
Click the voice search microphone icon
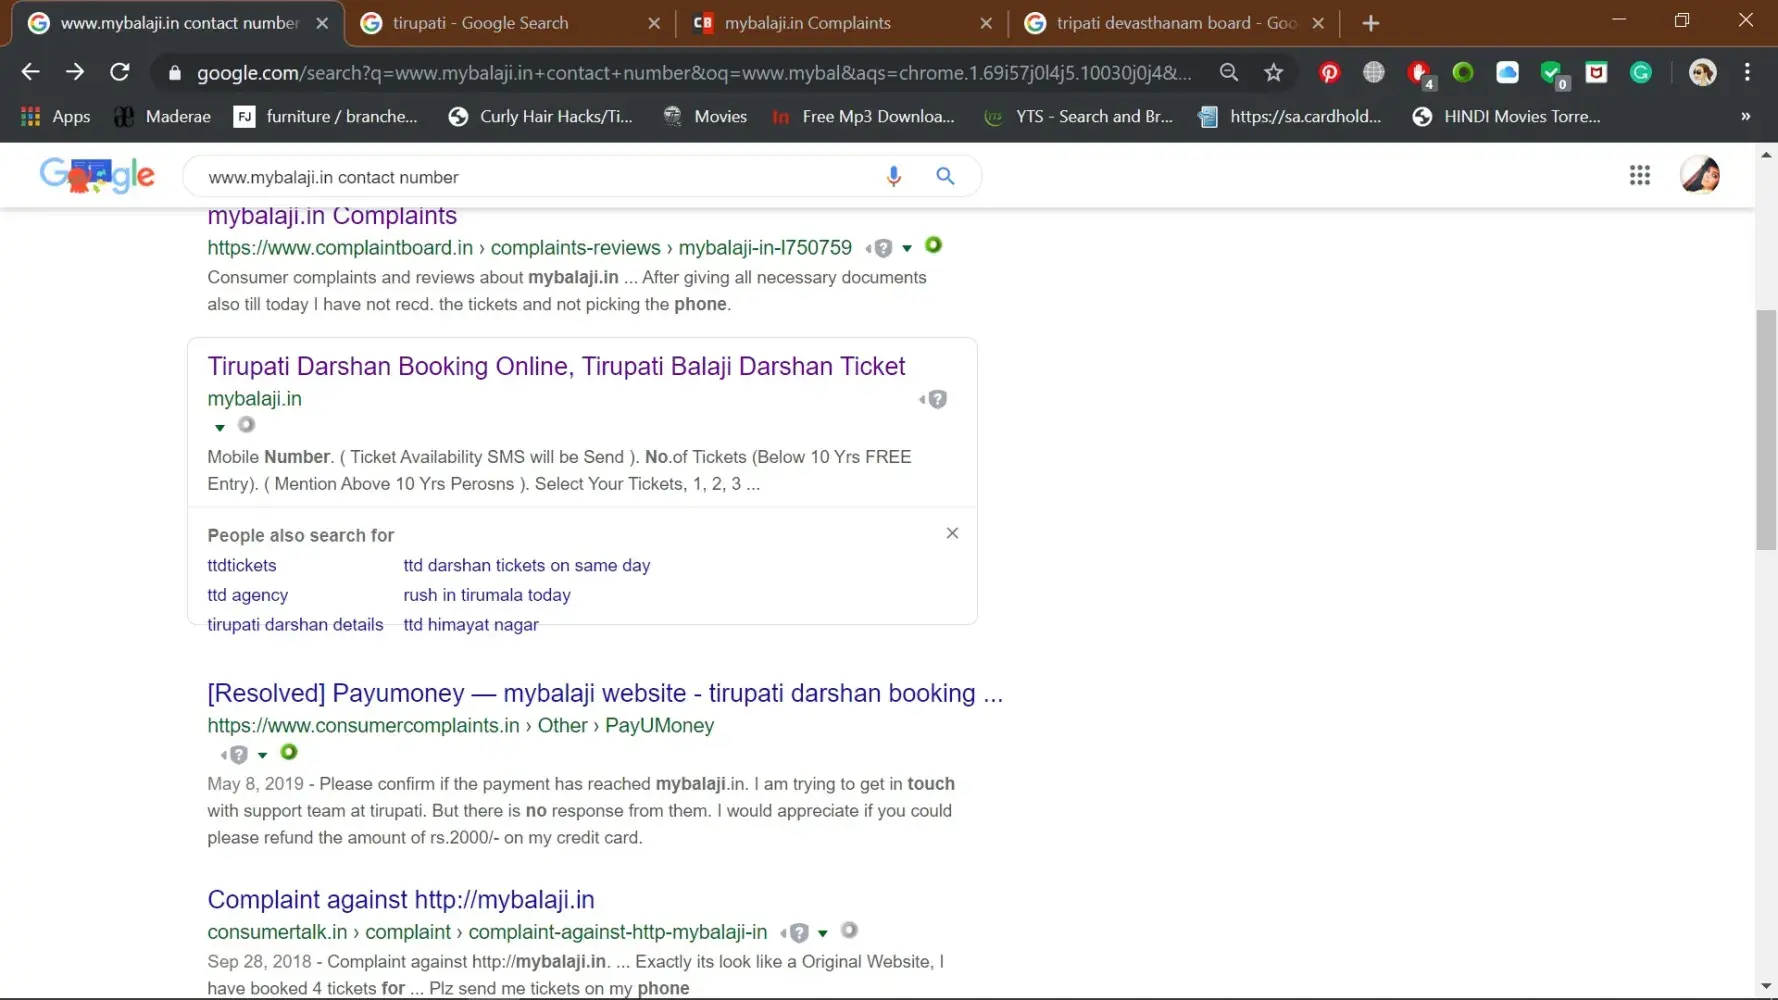coord(893,177)
